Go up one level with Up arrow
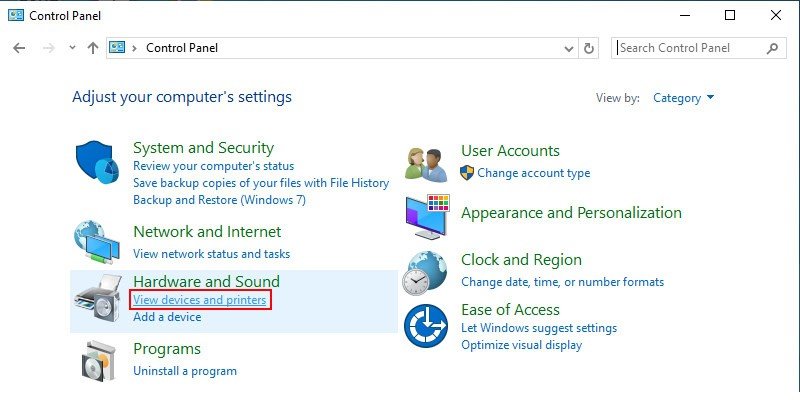The height and width of the screenshot is (400, 800). coord(93,48)
